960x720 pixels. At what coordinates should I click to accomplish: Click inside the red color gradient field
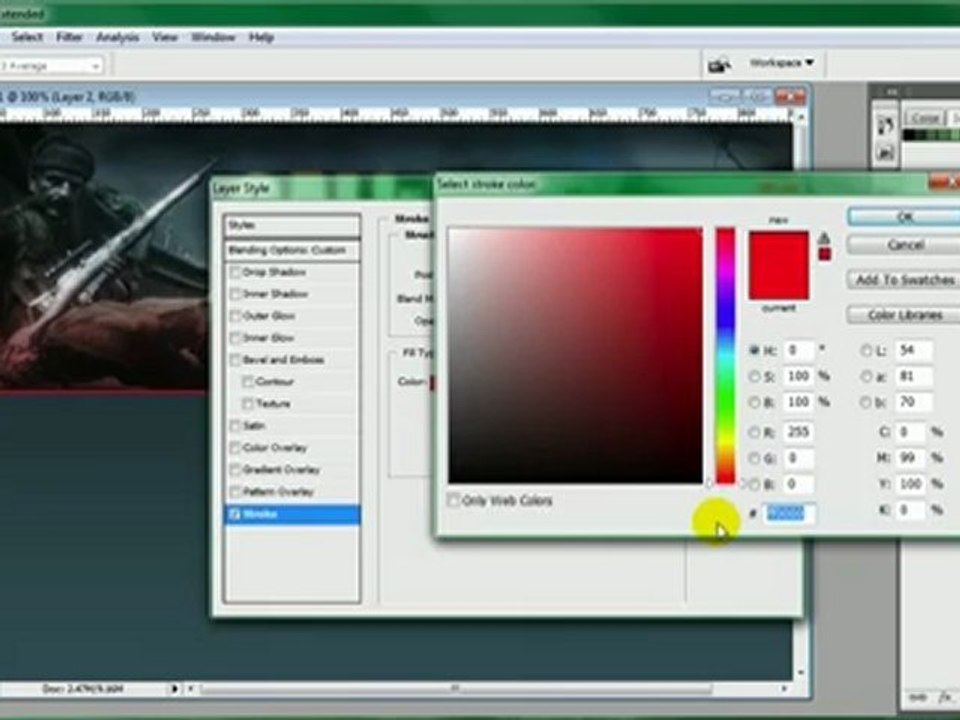click(575, 355)
